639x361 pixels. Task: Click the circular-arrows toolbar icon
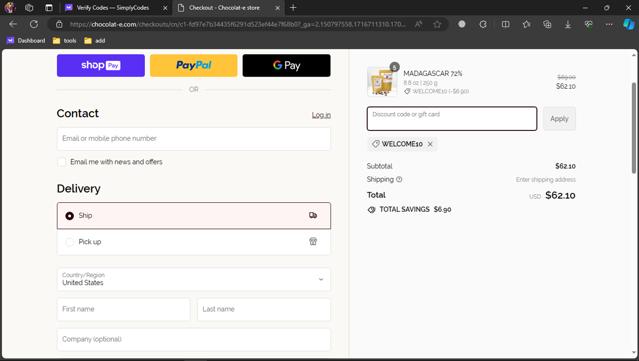483,24
